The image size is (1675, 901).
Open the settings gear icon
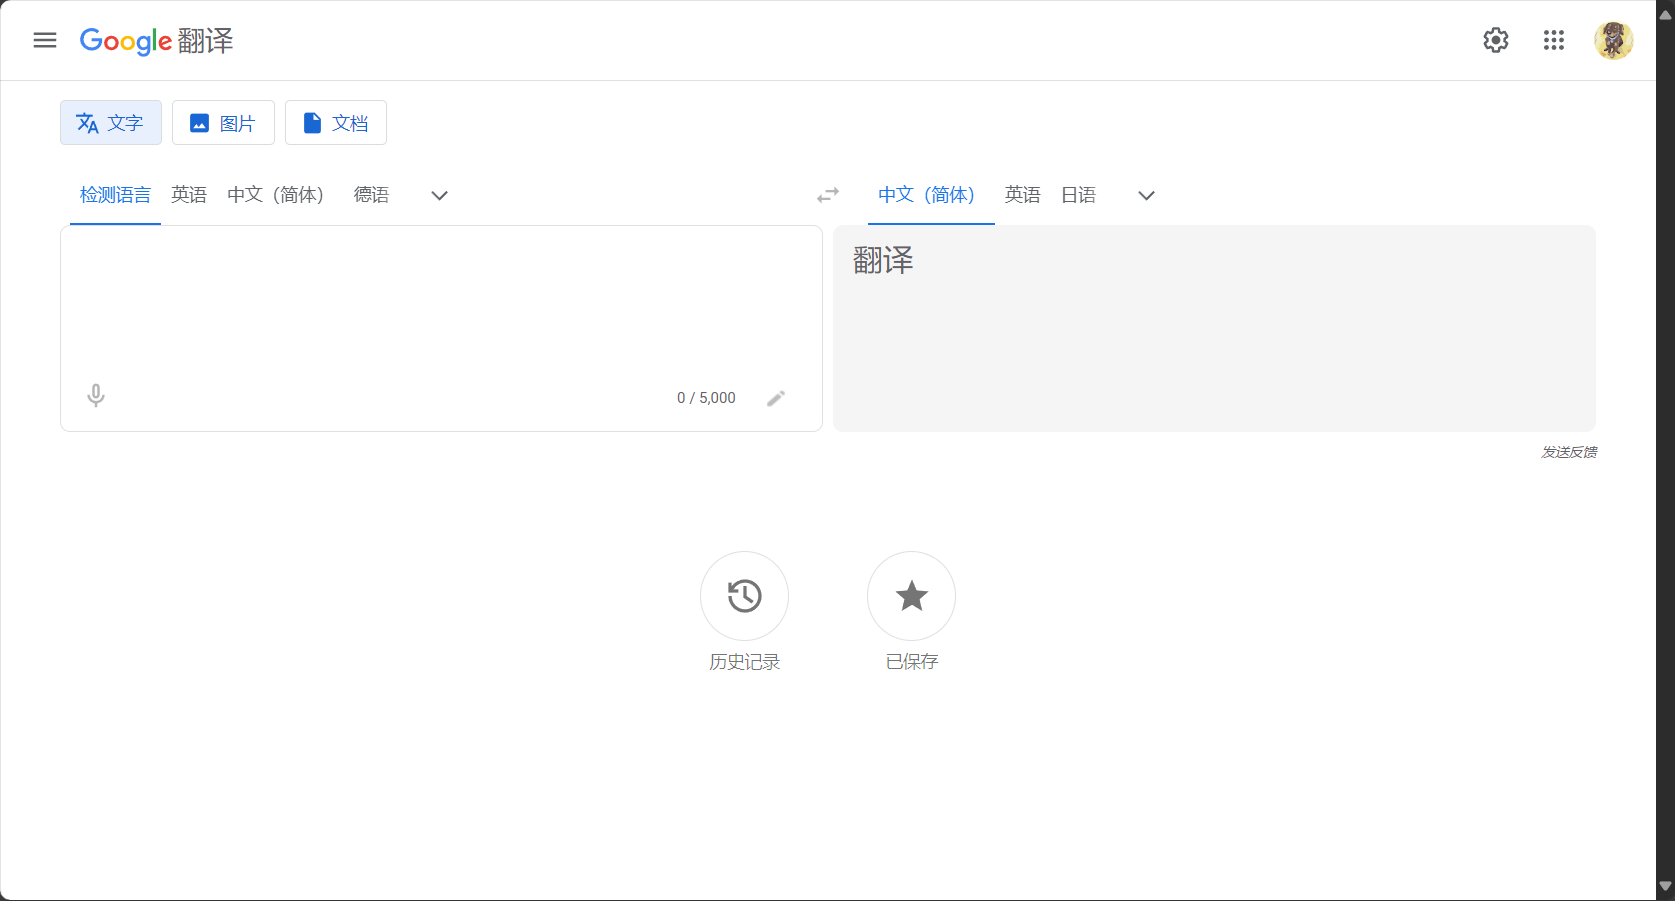pos(1496,40)
